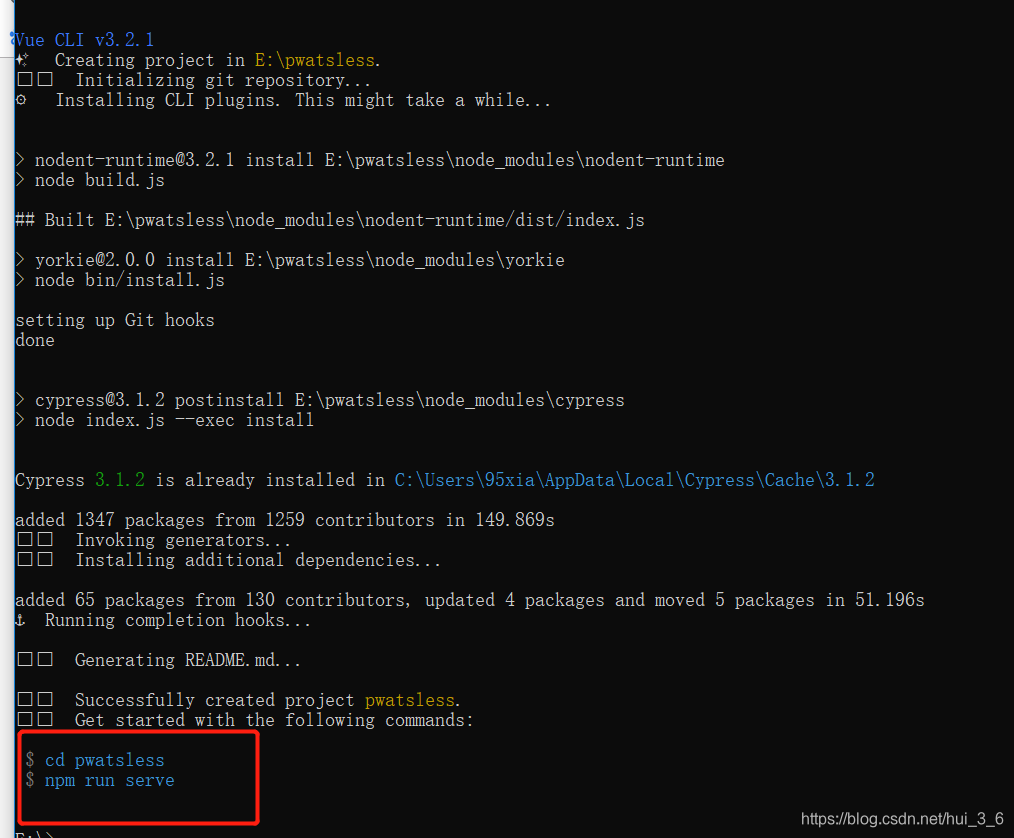This screenshot has height=838, width=1014.
Task: Click 'node index.js --exec install' line
Action: tap(164, 421)
